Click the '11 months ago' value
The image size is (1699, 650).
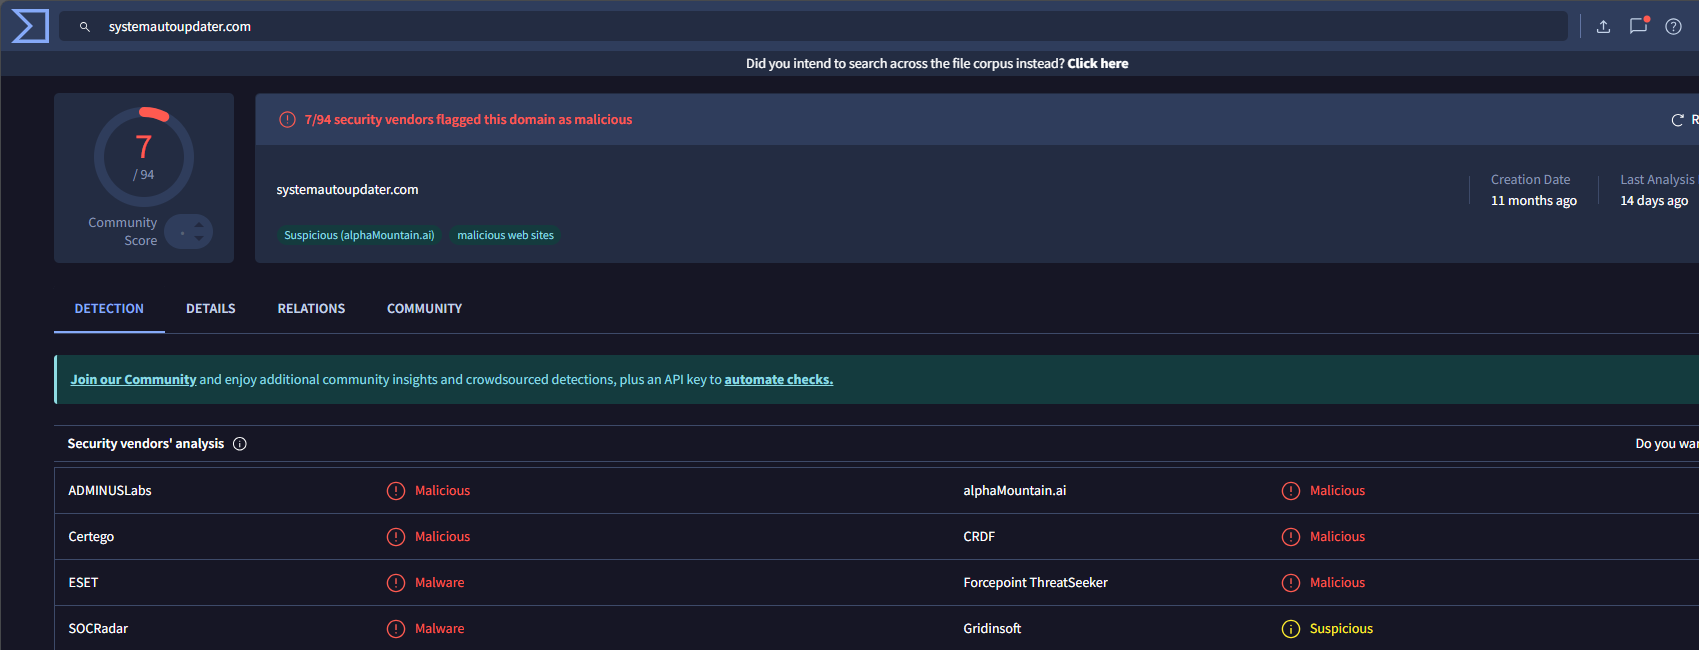1533,201
